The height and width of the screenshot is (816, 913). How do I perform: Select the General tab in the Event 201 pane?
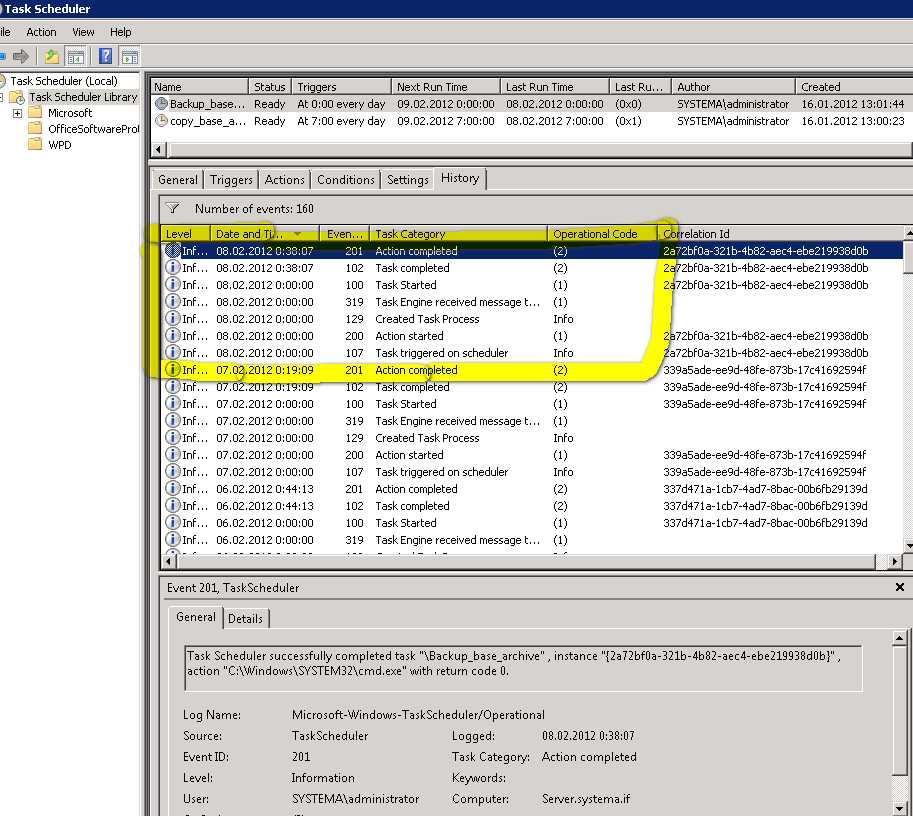click(196, 617)
